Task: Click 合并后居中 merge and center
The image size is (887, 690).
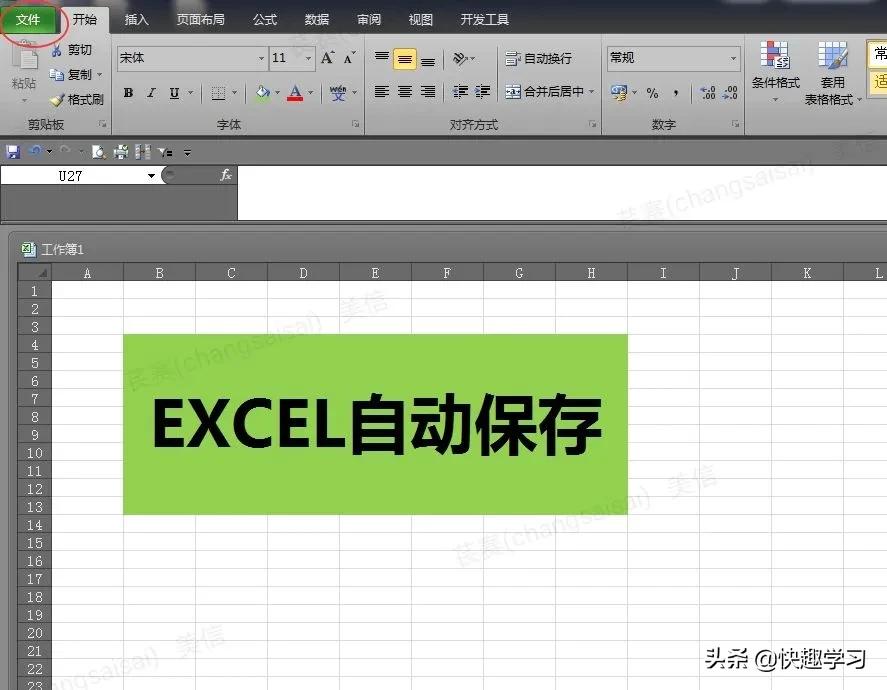Action: [544, 92]
